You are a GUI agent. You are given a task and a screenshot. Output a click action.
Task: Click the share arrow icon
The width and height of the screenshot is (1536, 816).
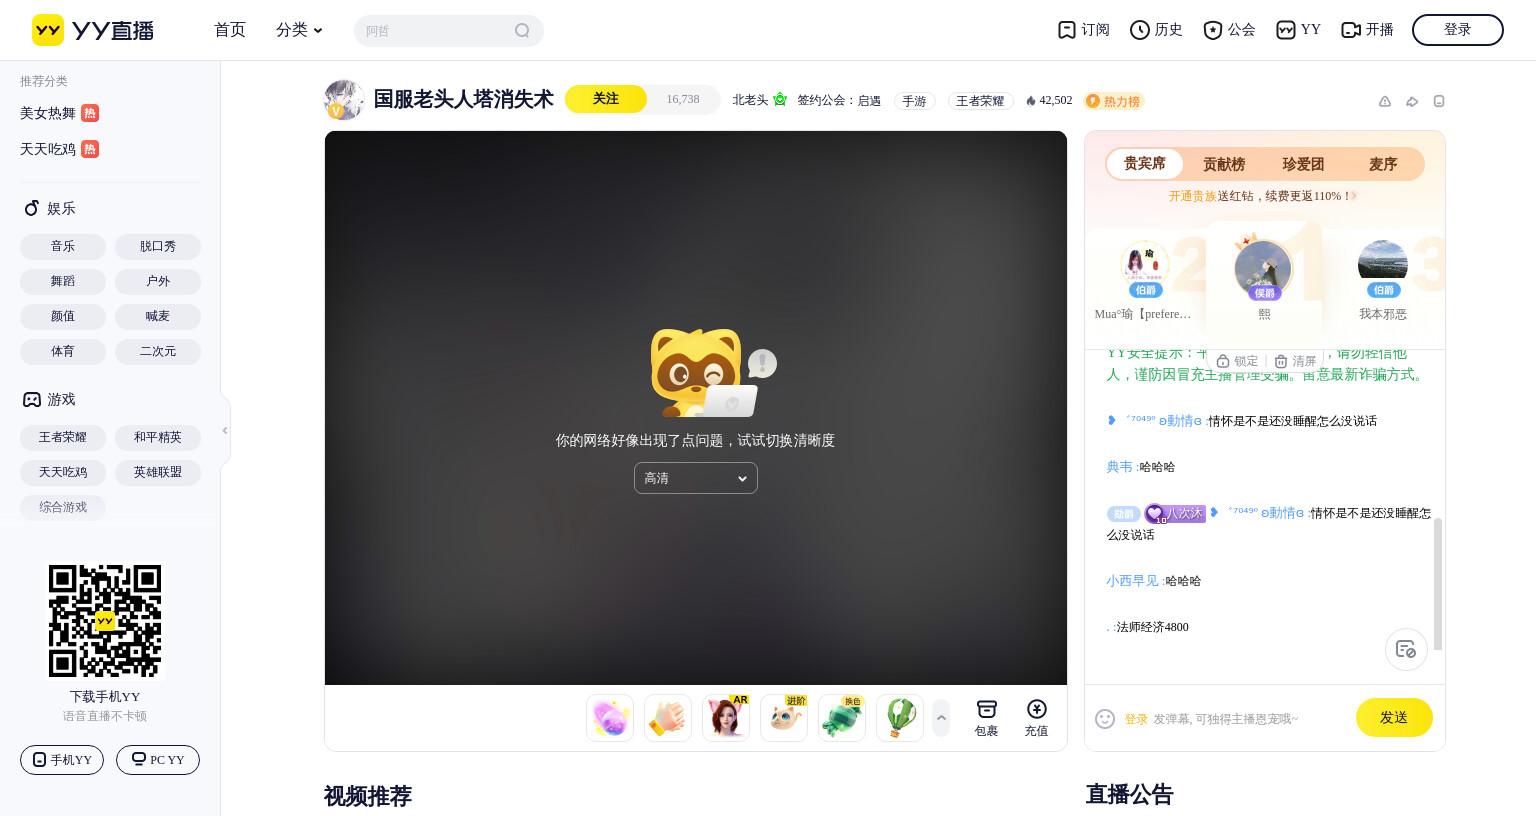tap(1412, 101)
